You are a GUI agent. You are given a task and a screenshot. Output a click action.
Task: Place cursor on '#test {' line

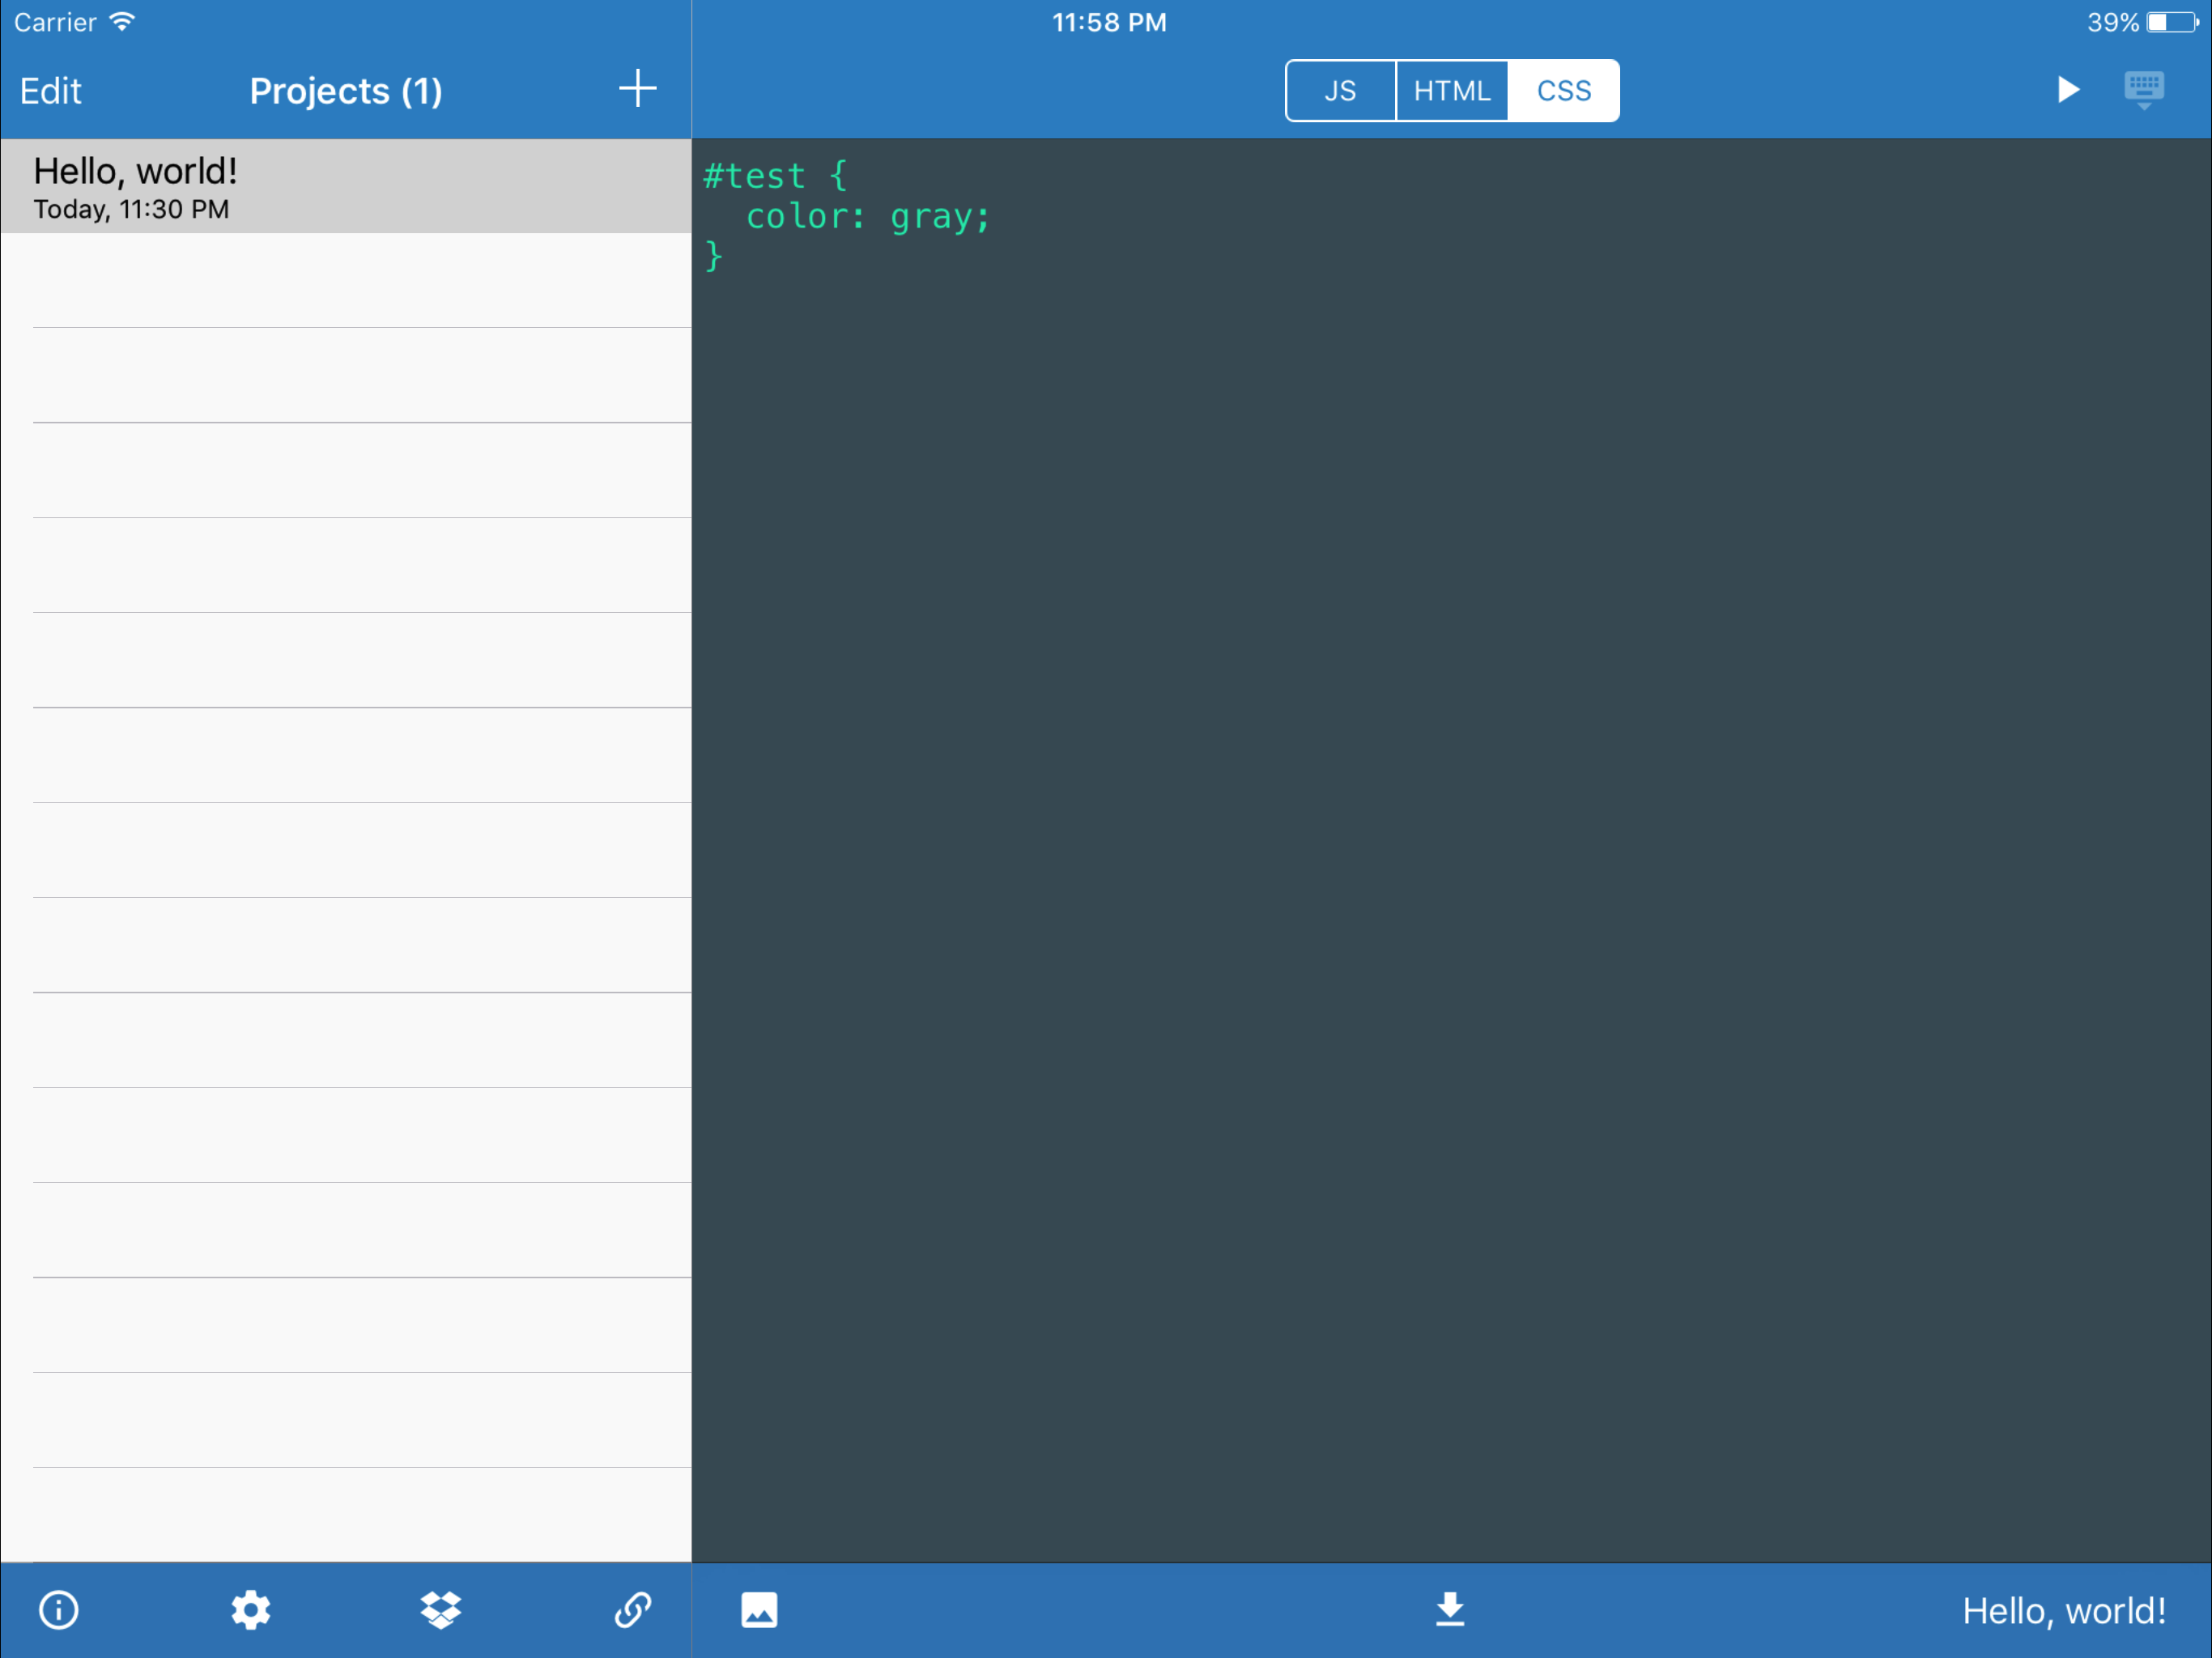click(775, 176)
